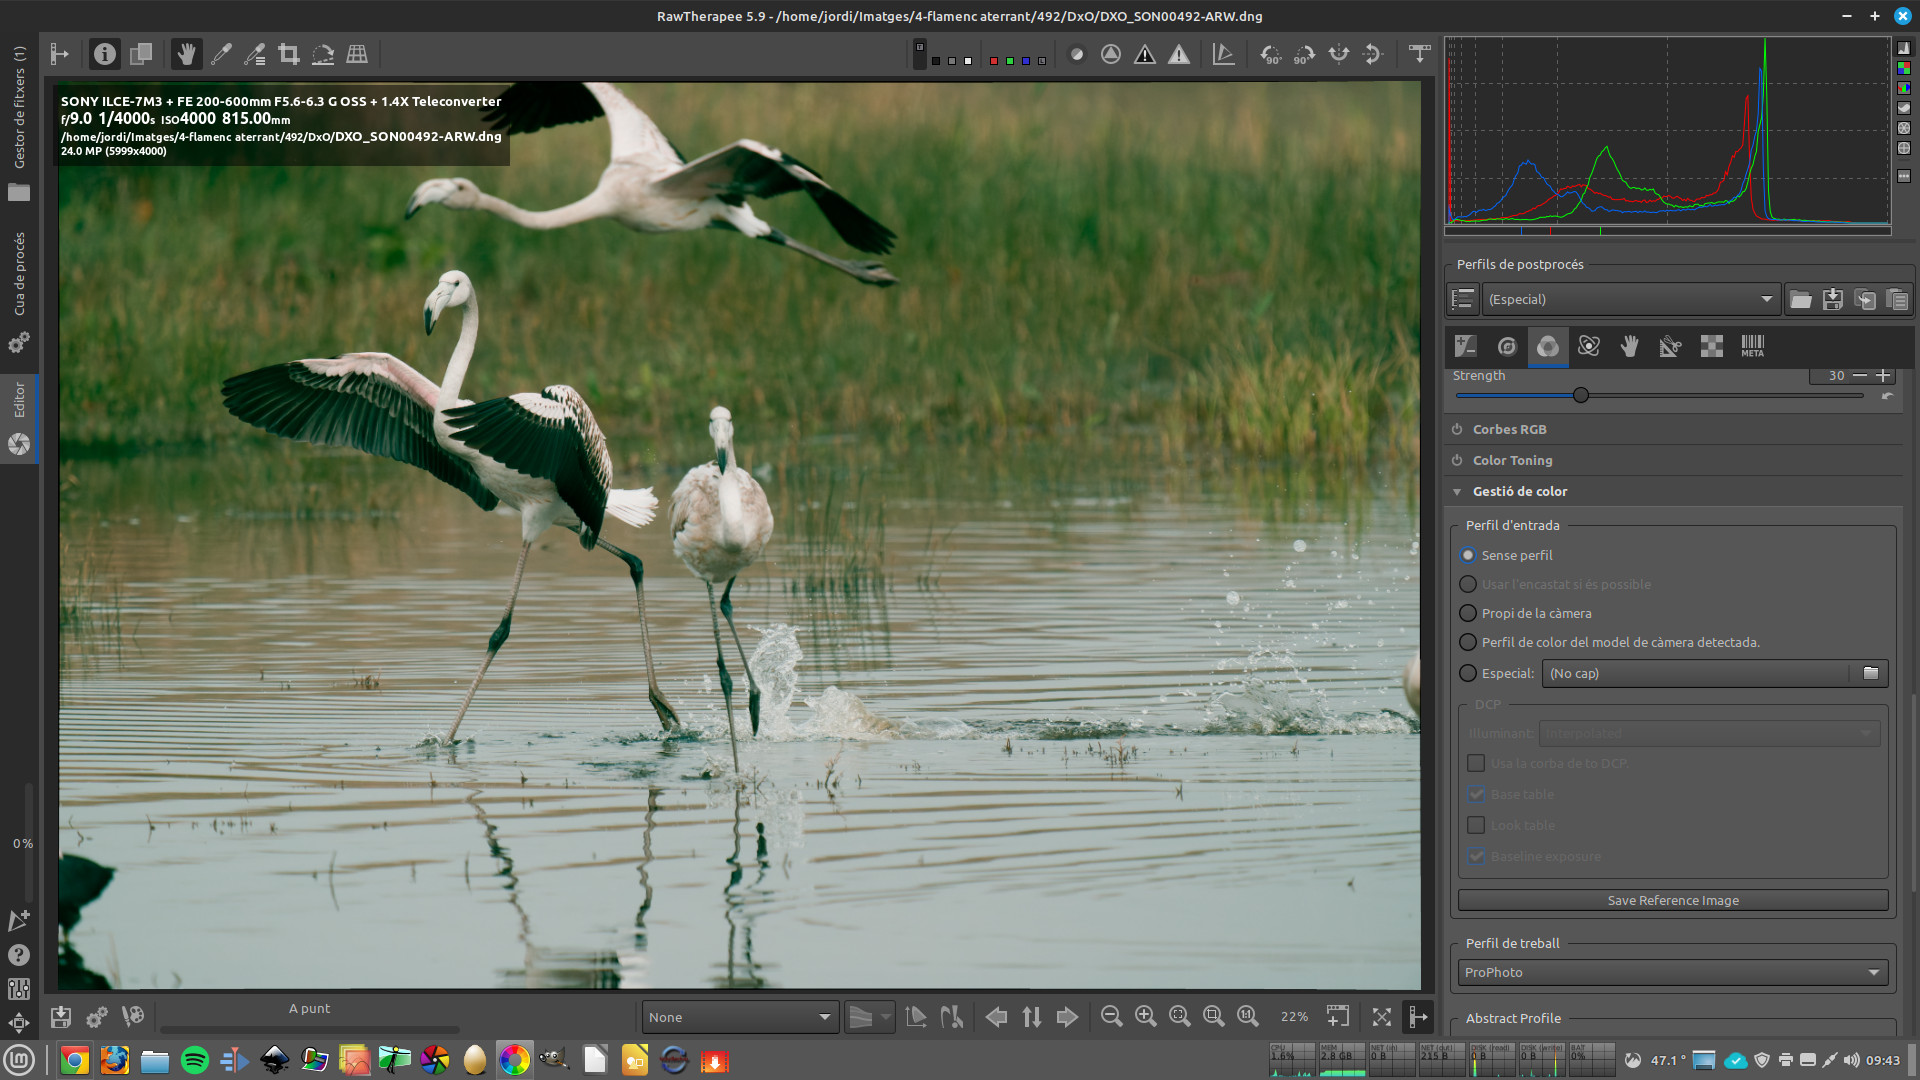1920x1080 pixels.
Task: Select the 'Sense perfil' input profile
Action: pos(1468,555)
